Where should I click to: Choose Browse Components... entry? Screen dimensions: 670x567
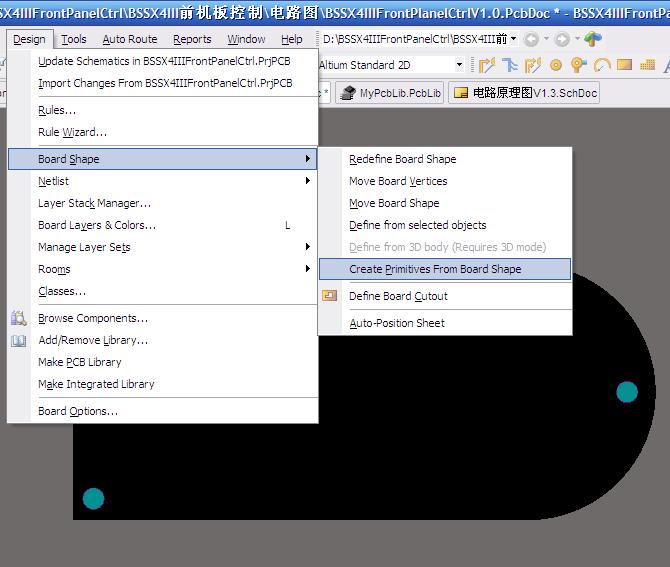(163, 318)
